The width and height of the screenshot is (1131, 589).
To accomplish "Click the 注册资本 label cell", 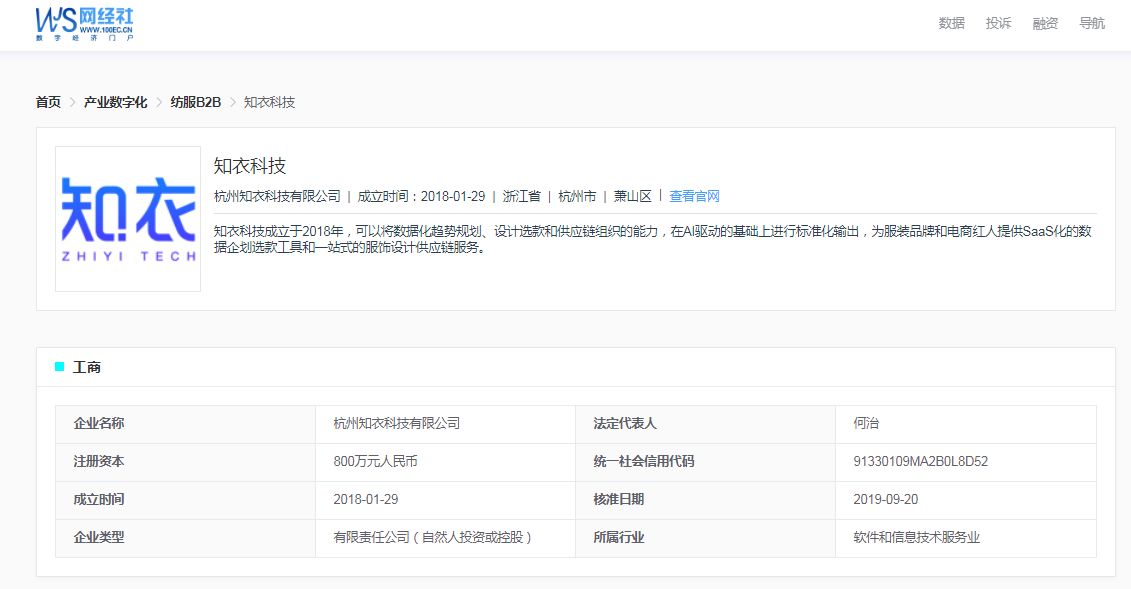I will 185,462.
